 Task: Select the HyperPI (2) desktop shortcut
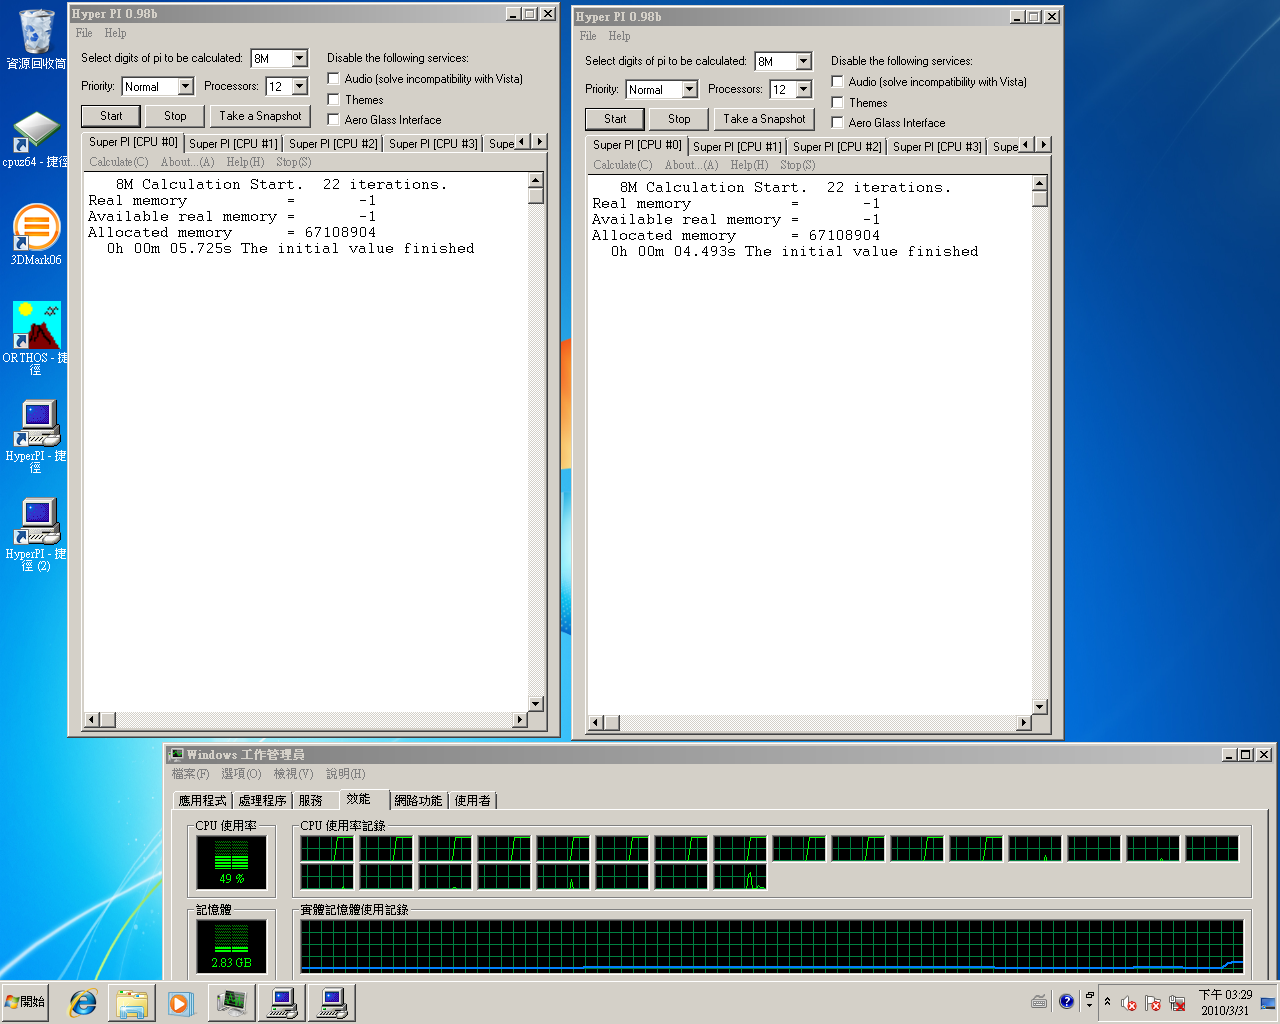(x=36, y=534)
